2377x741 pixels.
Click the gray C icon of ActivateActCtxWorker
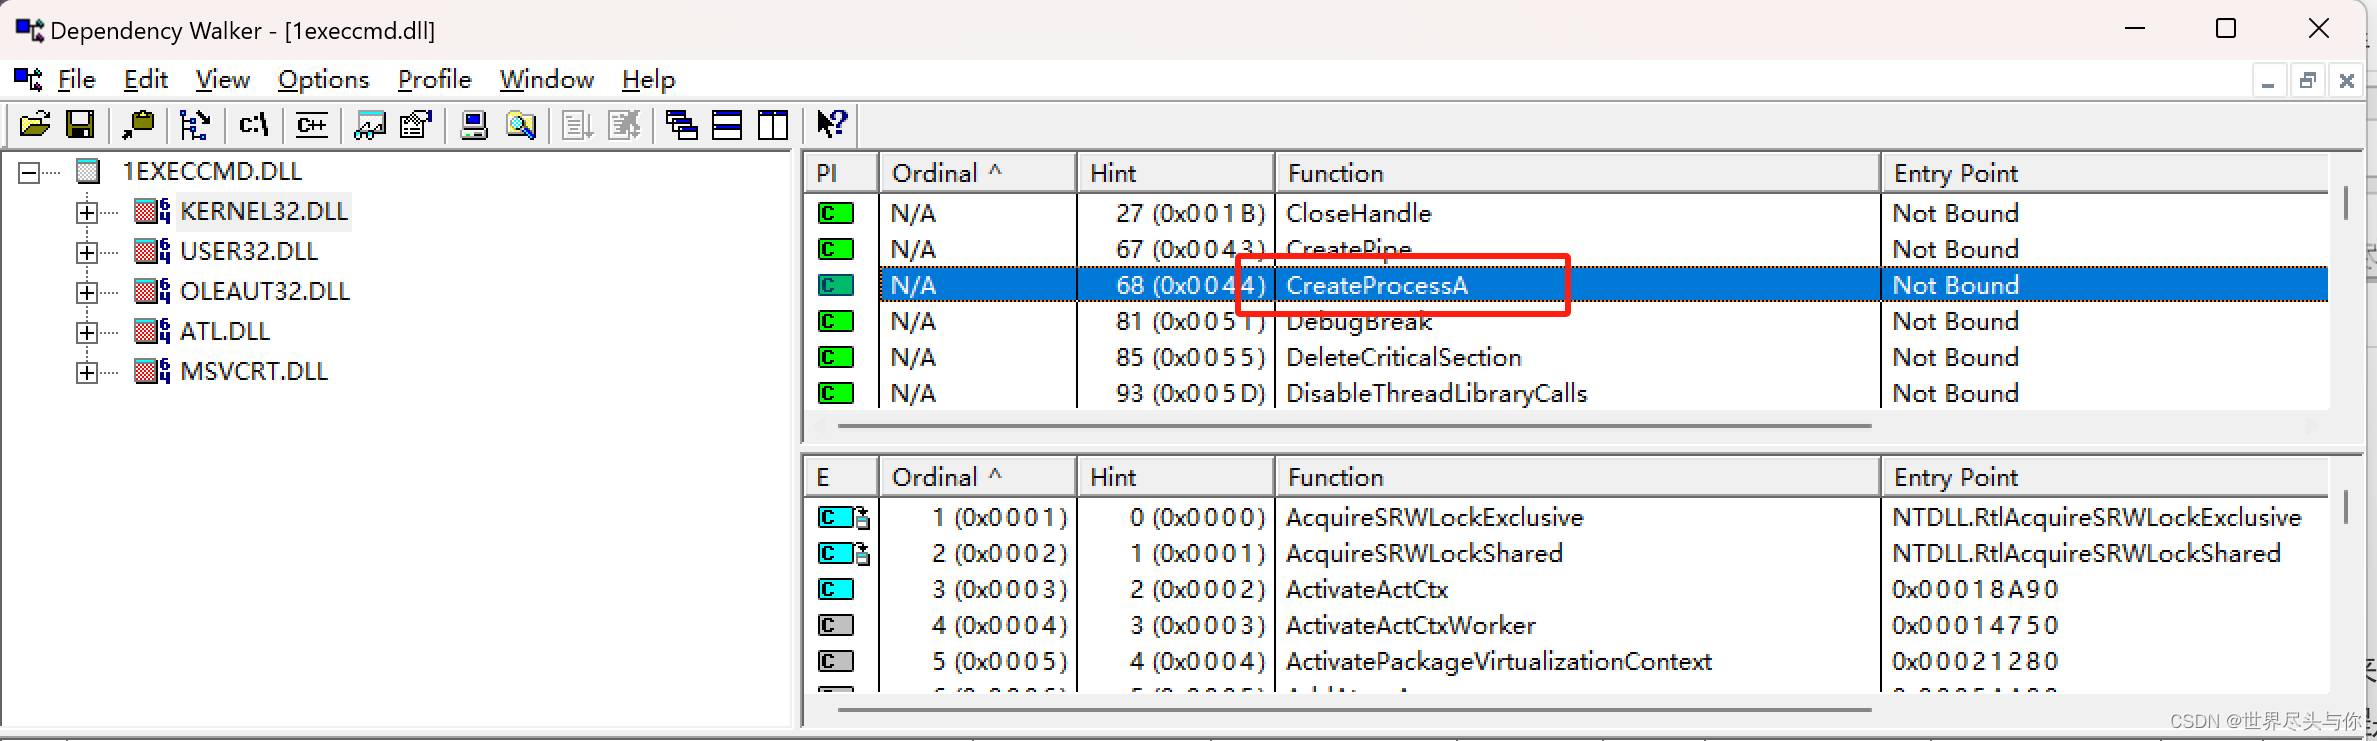836,625
